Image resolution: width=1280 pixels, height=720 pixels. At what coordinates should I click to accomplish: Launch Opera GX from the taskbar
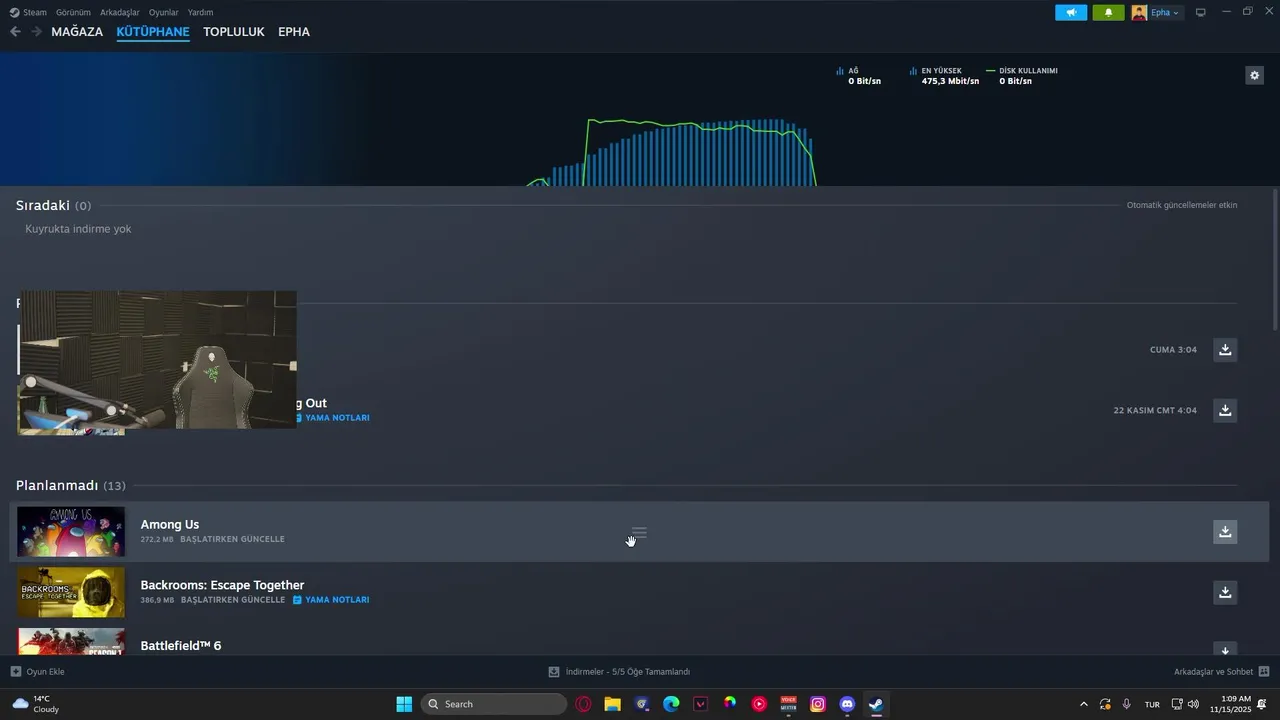583,704
